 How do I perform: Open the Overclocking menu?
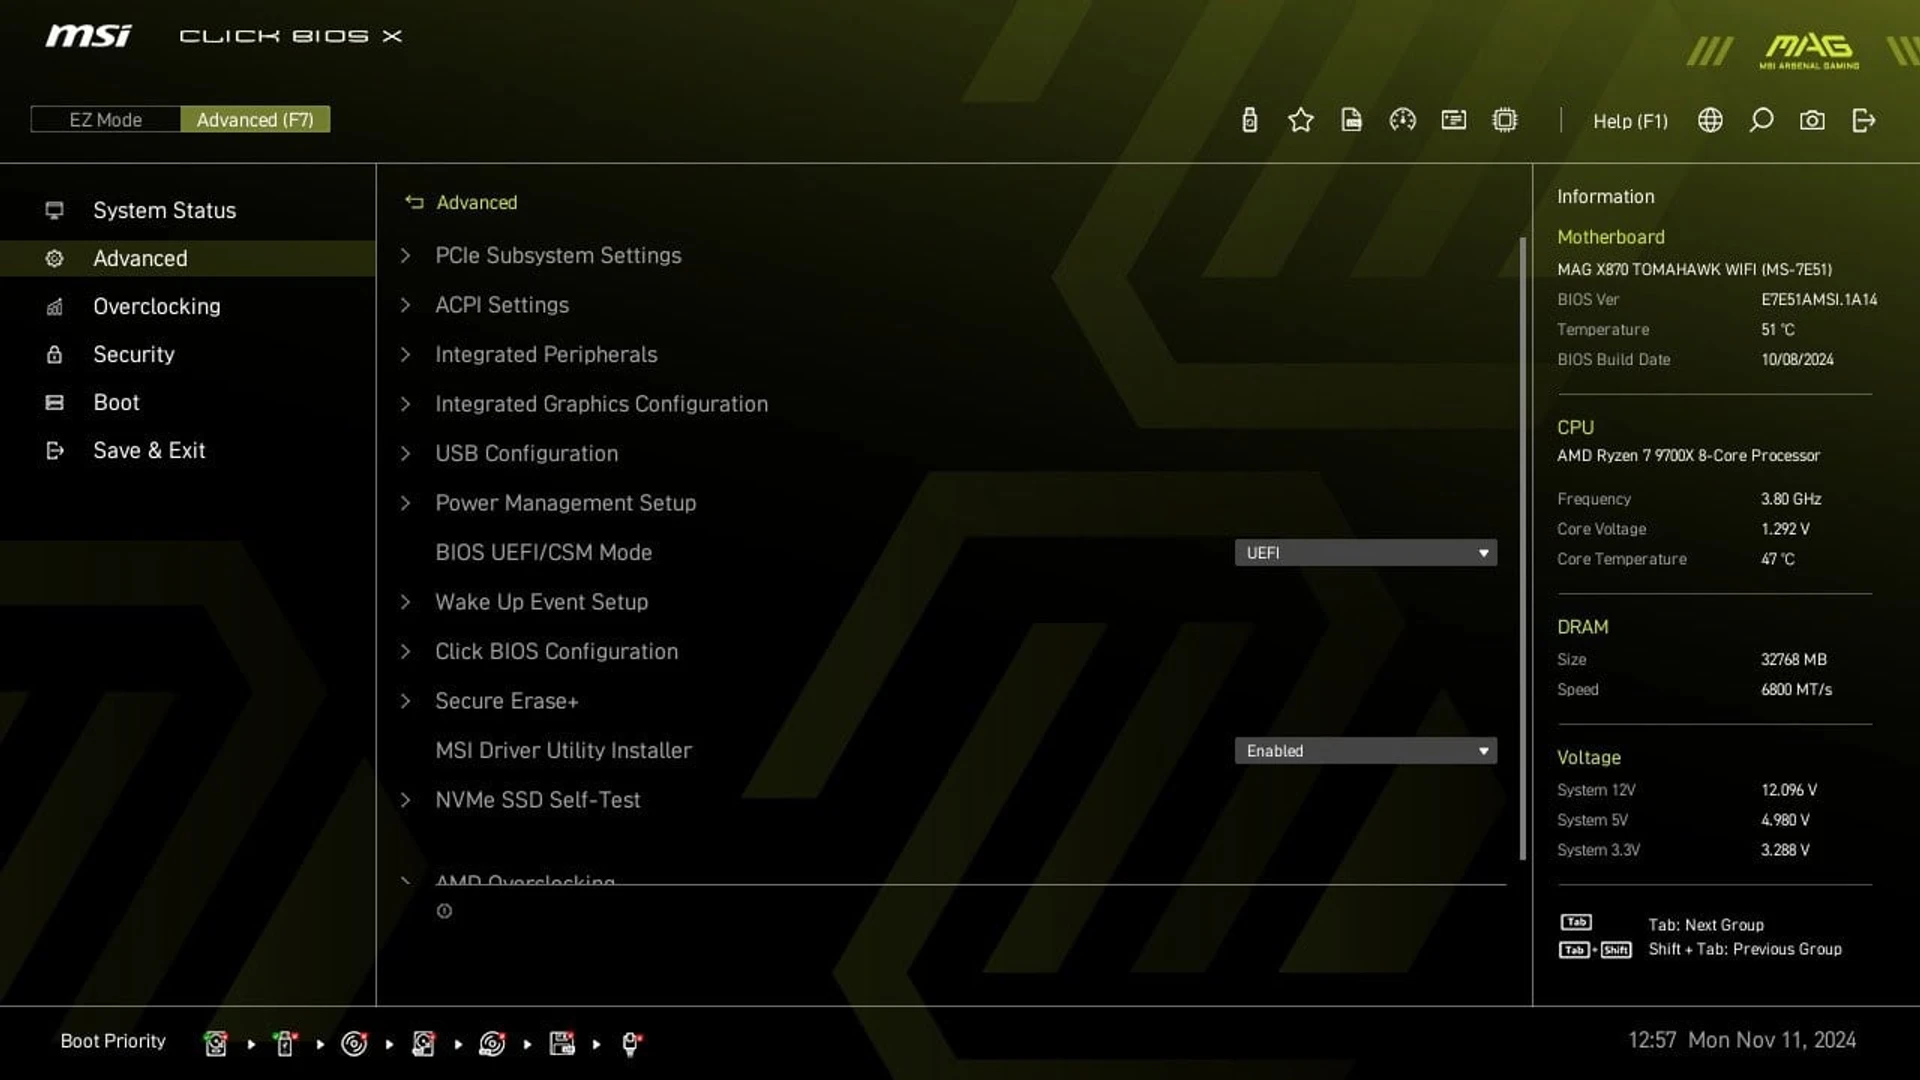pos(157,306)
